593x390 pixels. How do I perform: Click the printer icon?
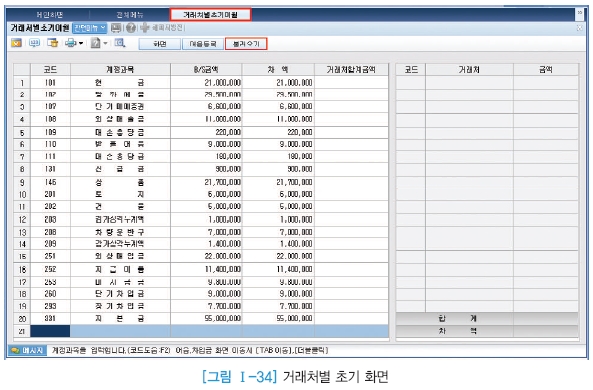pyautogui.click(x=71, y=44)
